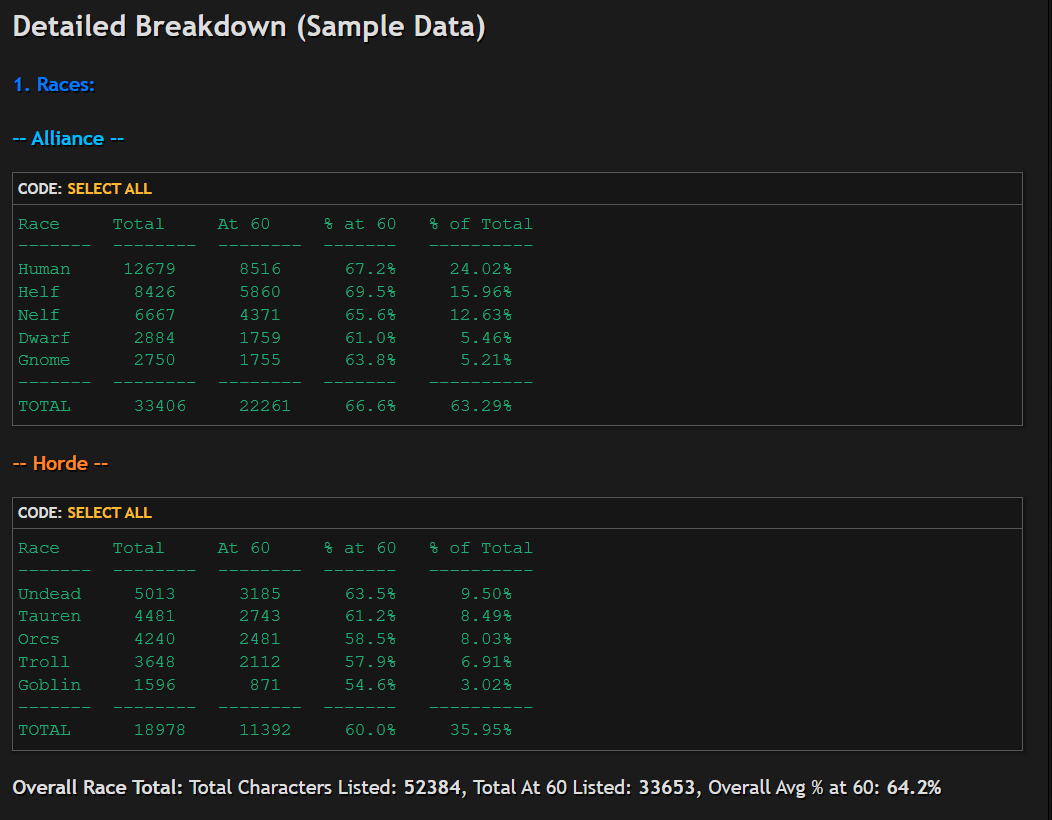Viewport: 1052px width, 820px height.
Task: Click the Overall Race Total summary line
Action: [477, 787]
